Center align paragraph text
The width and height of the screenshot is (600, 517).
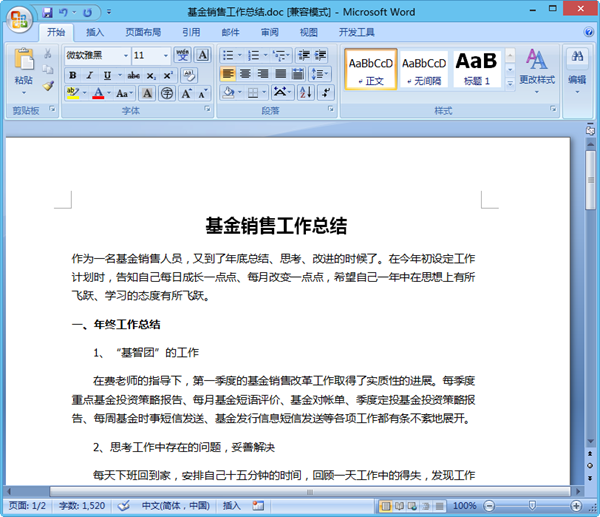(x=246, y=73)
